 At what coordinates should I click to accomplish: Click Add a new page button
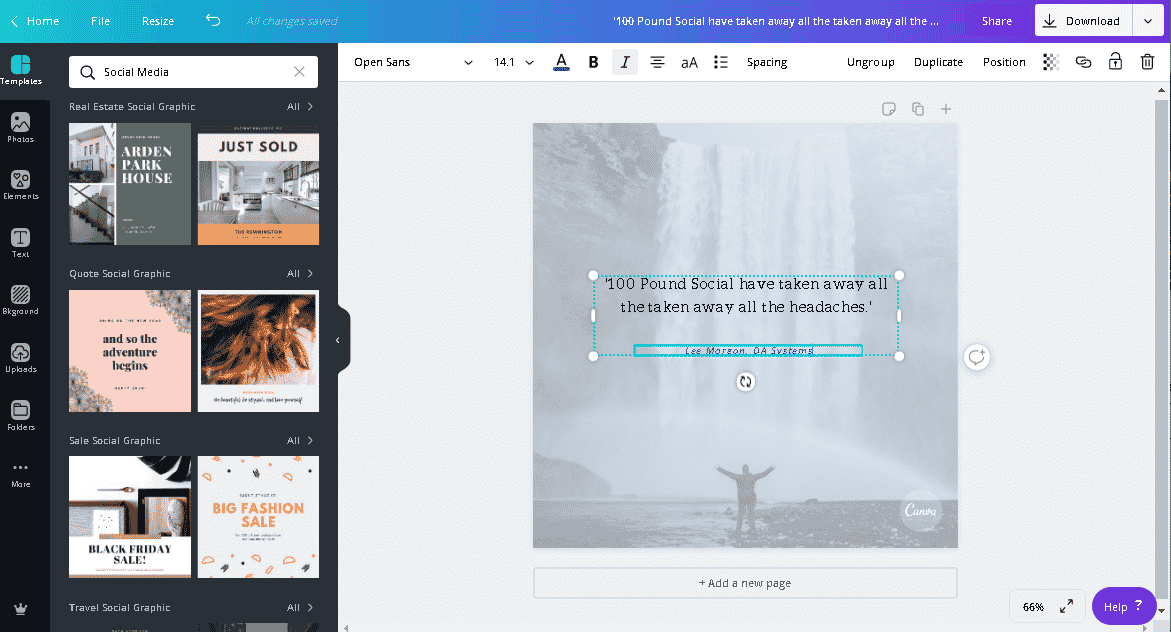pyautogui.click(x=745, y=583)
